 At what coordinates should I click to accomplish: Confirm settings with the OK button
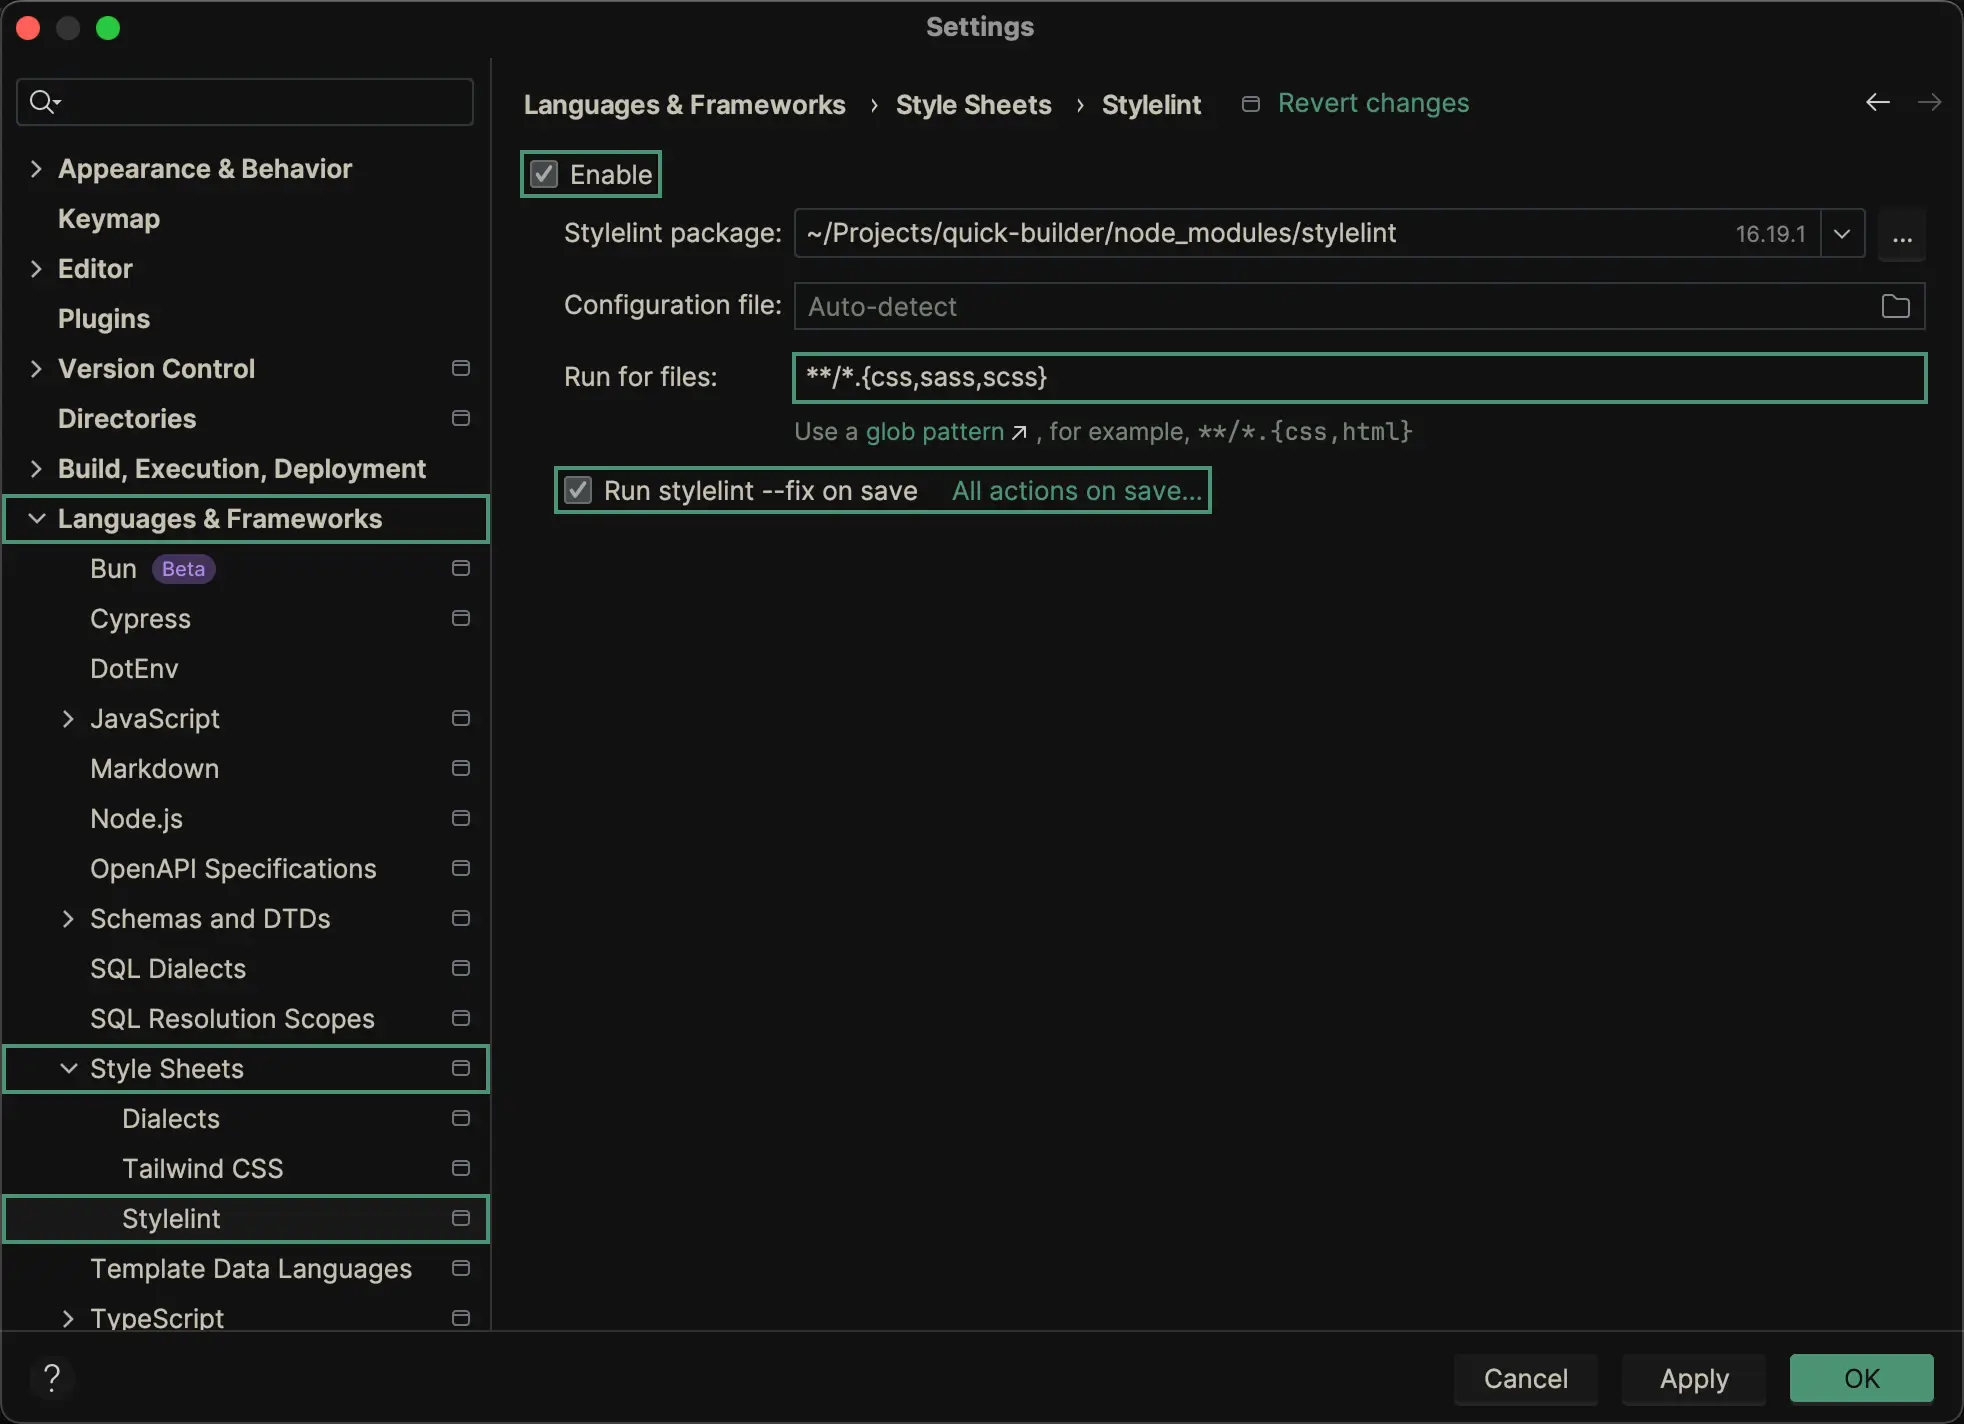pos(1862,1378)
